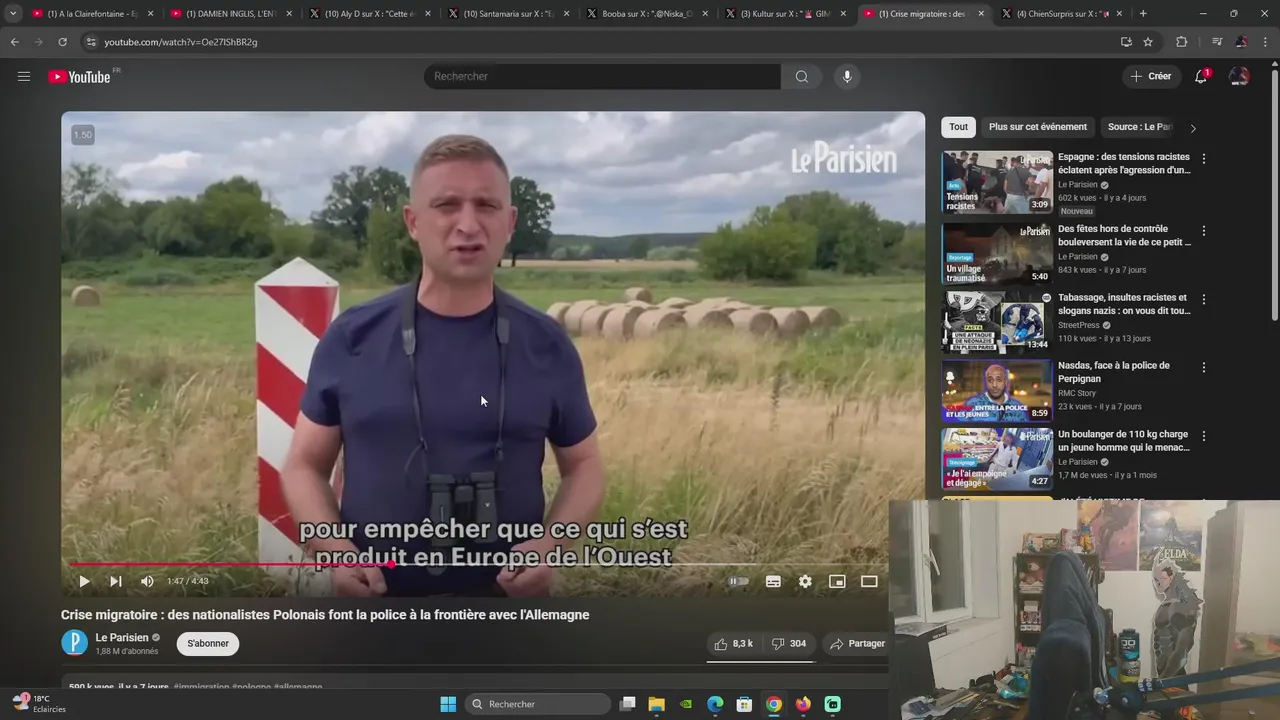This screenshot has height=720, width=1280.
Task: Open RMC Story 8:59 video thumbnail
Action: tap(997, 391)
